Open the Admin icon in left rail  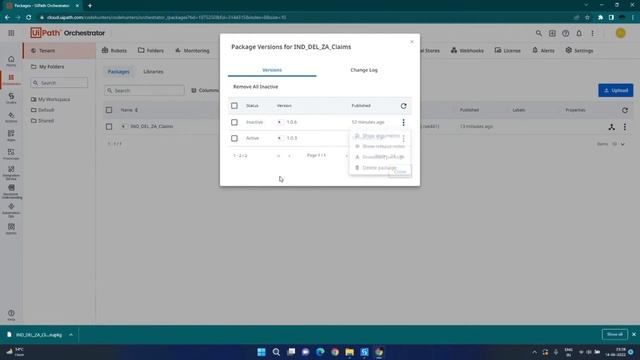[x=11, y=229]
